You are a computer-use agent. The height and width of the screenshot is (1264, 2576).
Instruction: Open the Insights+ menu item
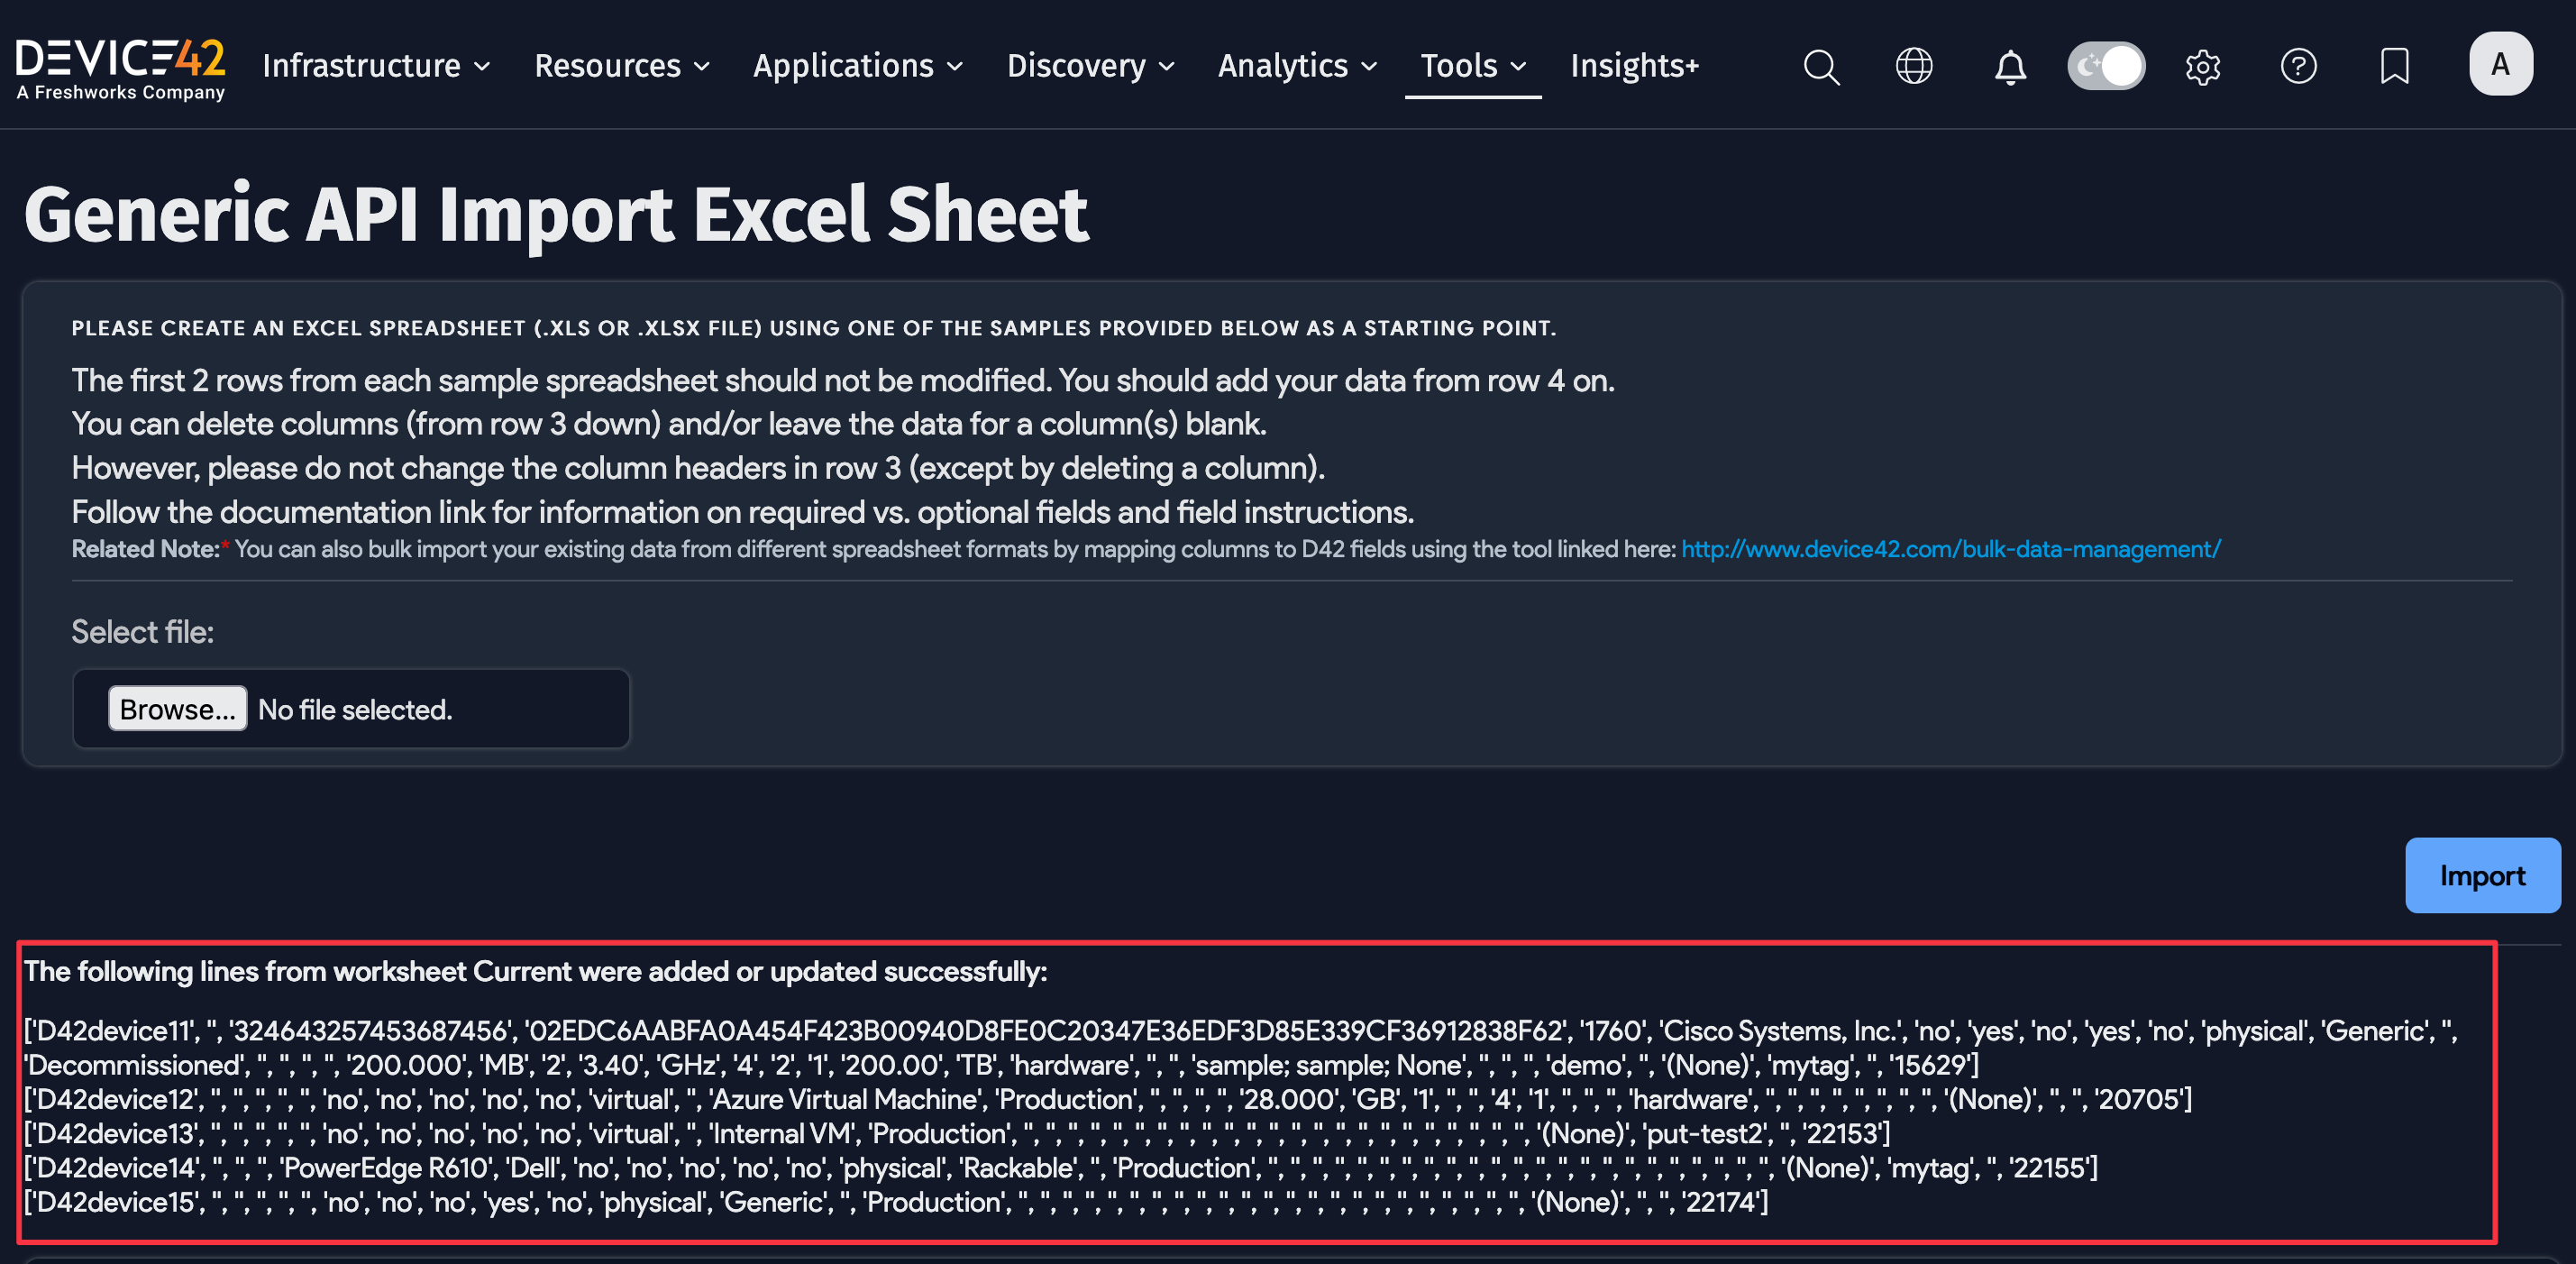point(1634,66)
